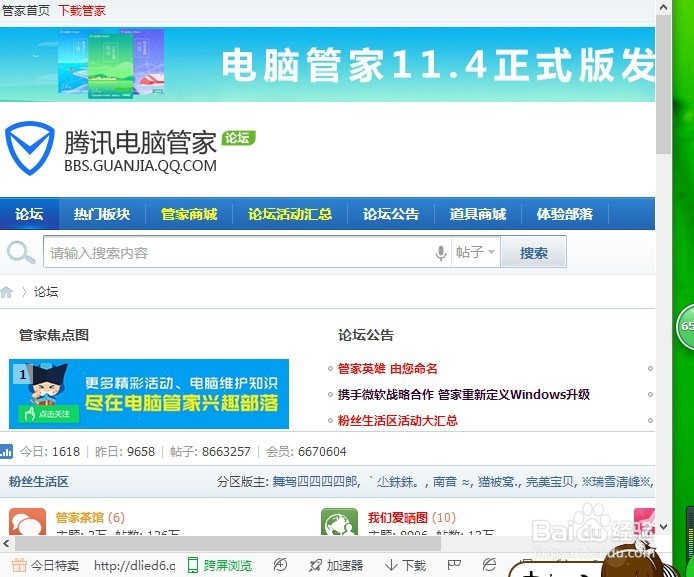
Task: Open the 热门板块 navigation tab
Action: [x=102, y=214]
